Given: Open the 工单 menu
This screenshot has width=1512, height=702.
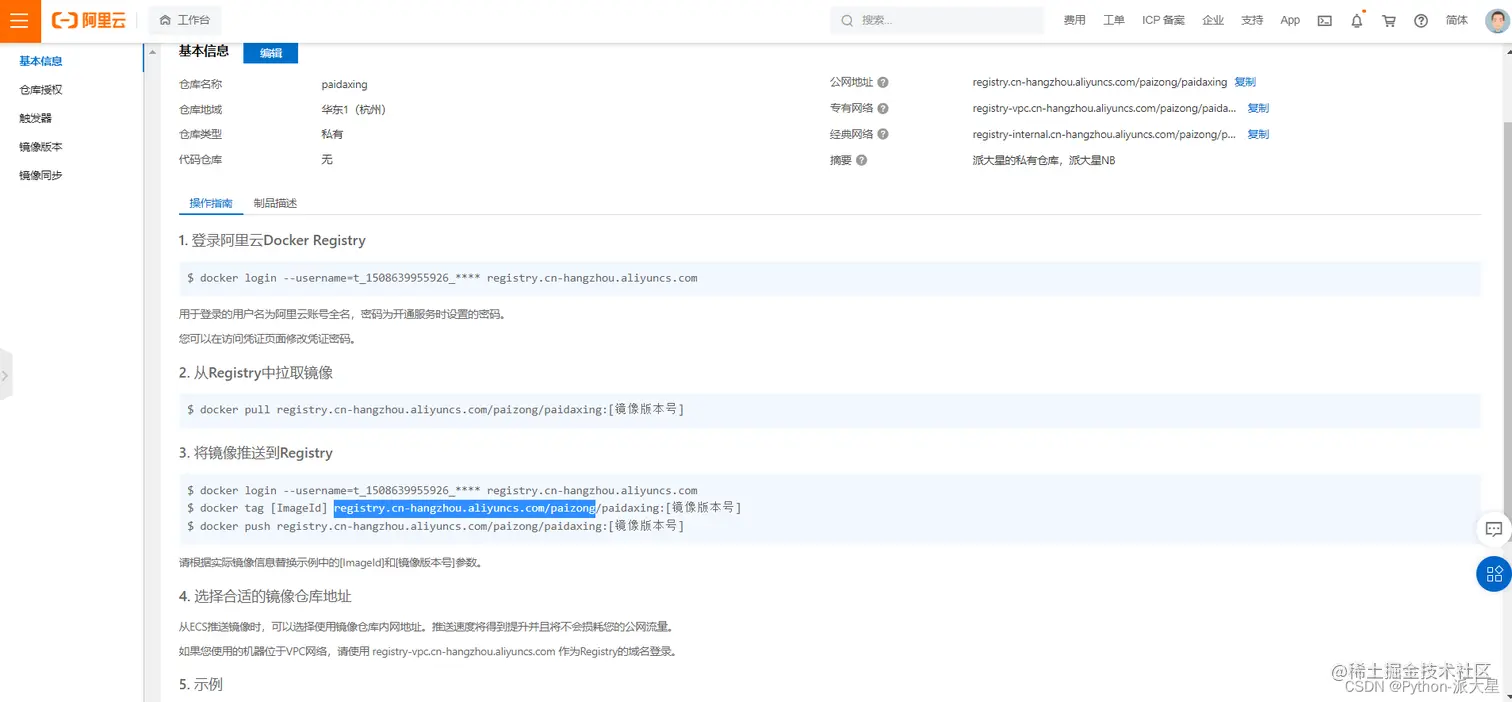Looking at the screenshot, I should point(1114,20).
